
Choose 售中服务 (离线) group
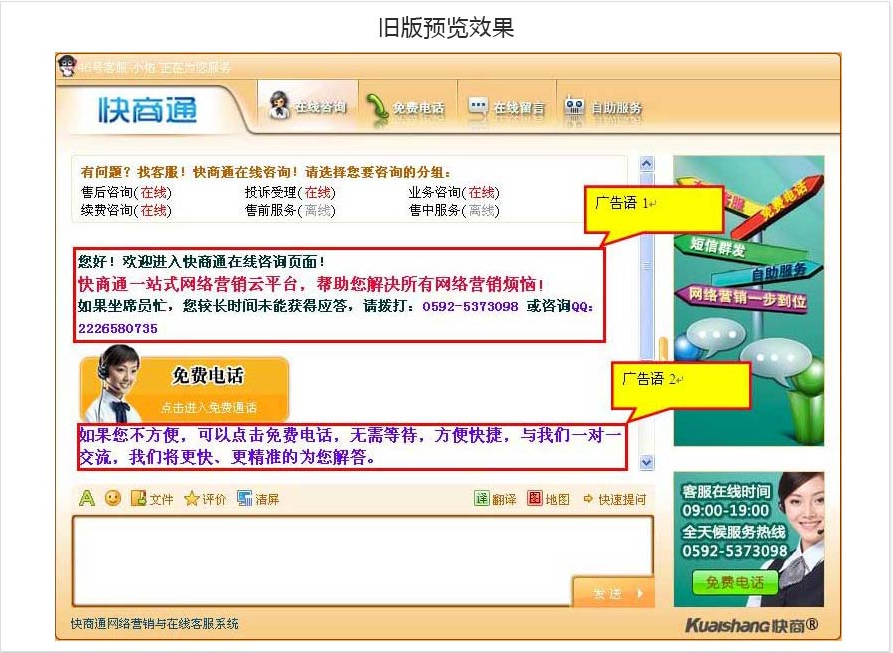point(454,211)
